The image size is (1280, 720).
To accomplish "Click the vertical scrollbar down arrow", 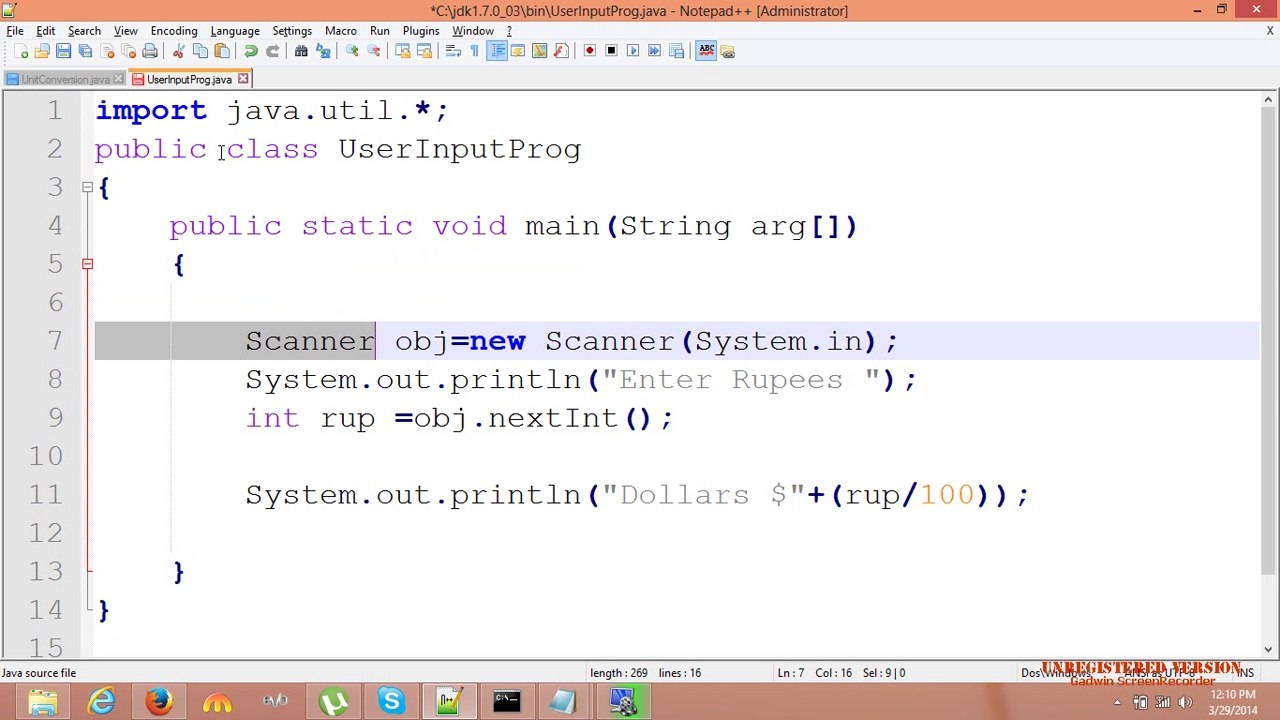I will tap(1269, 649).
